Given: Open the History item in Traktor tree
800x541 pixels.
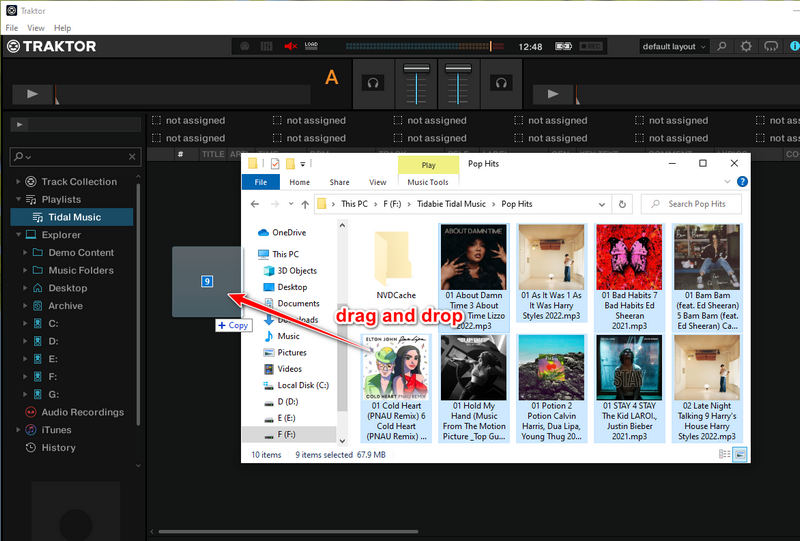Looking at the screenshot, I should tap(58, 448).
